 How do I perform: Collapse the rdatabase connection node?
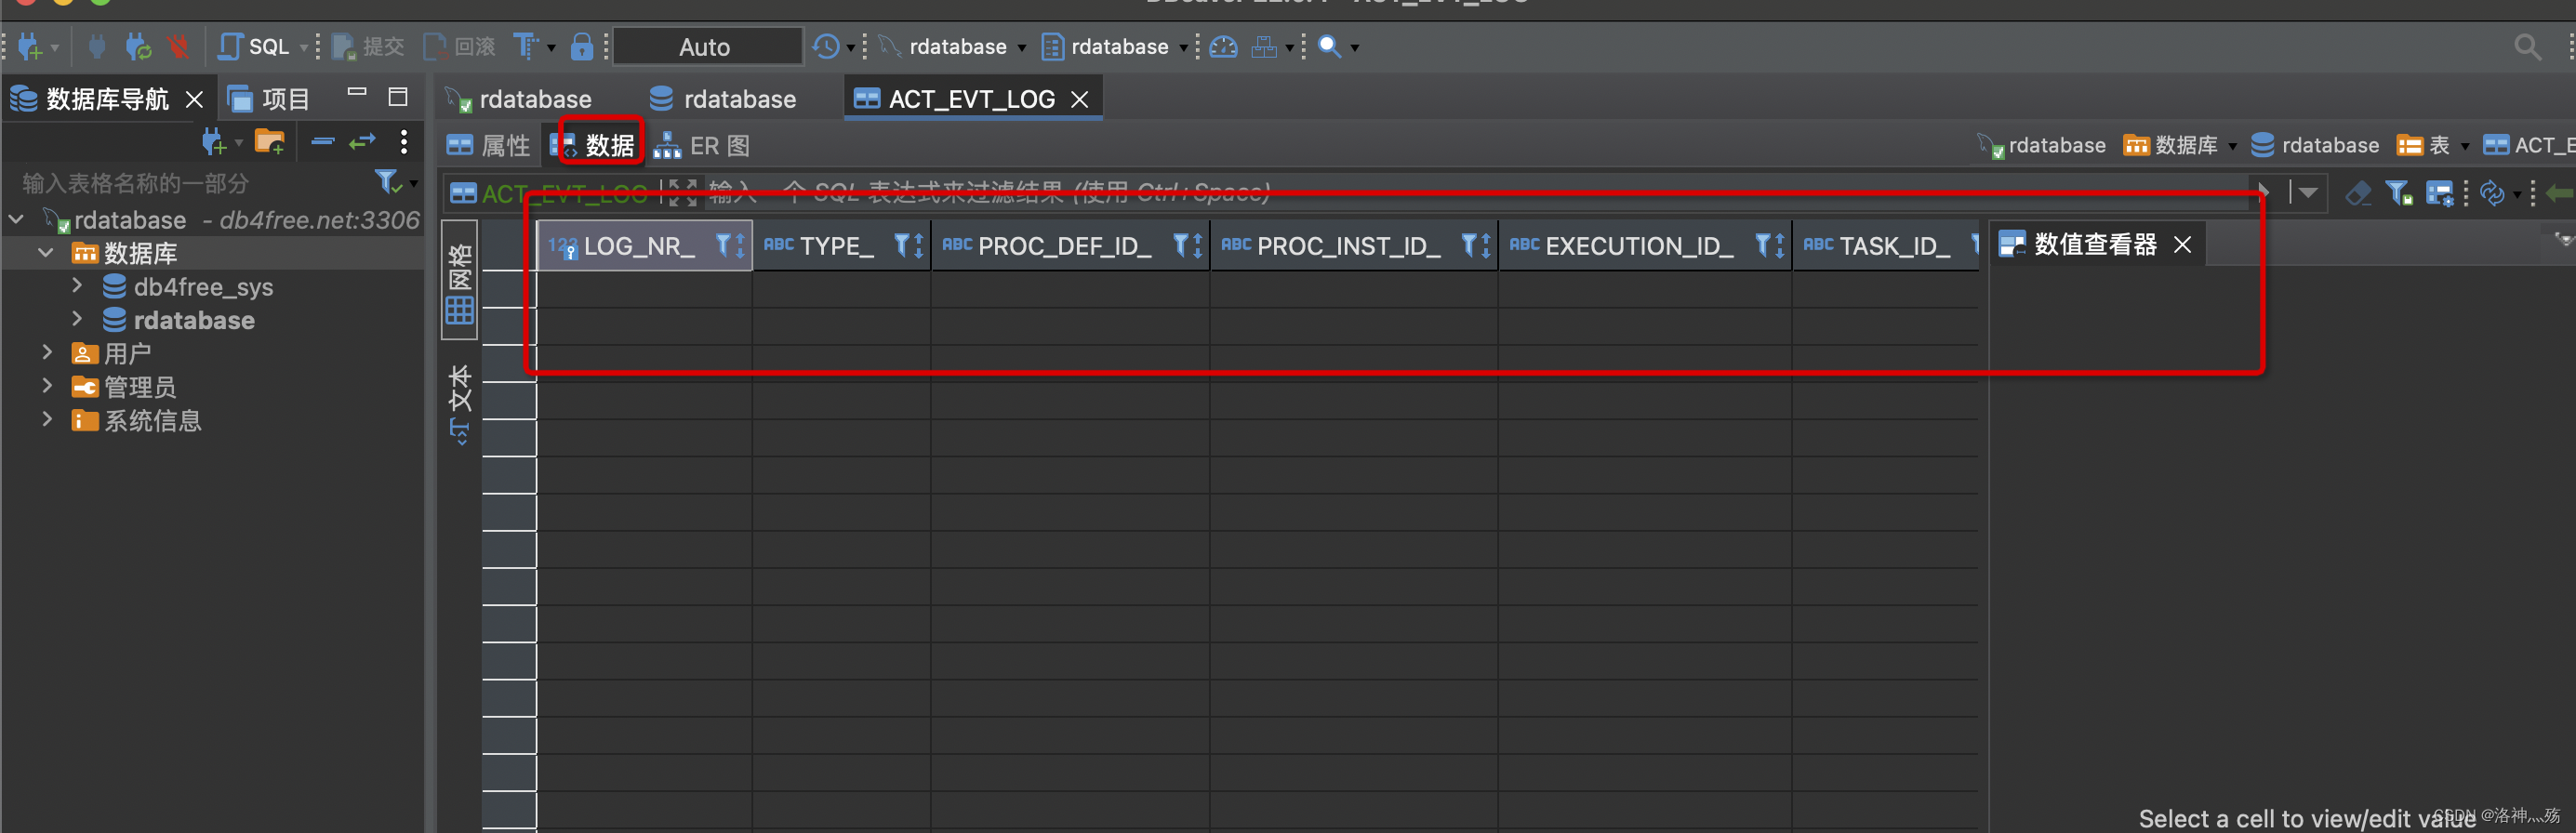17,219
